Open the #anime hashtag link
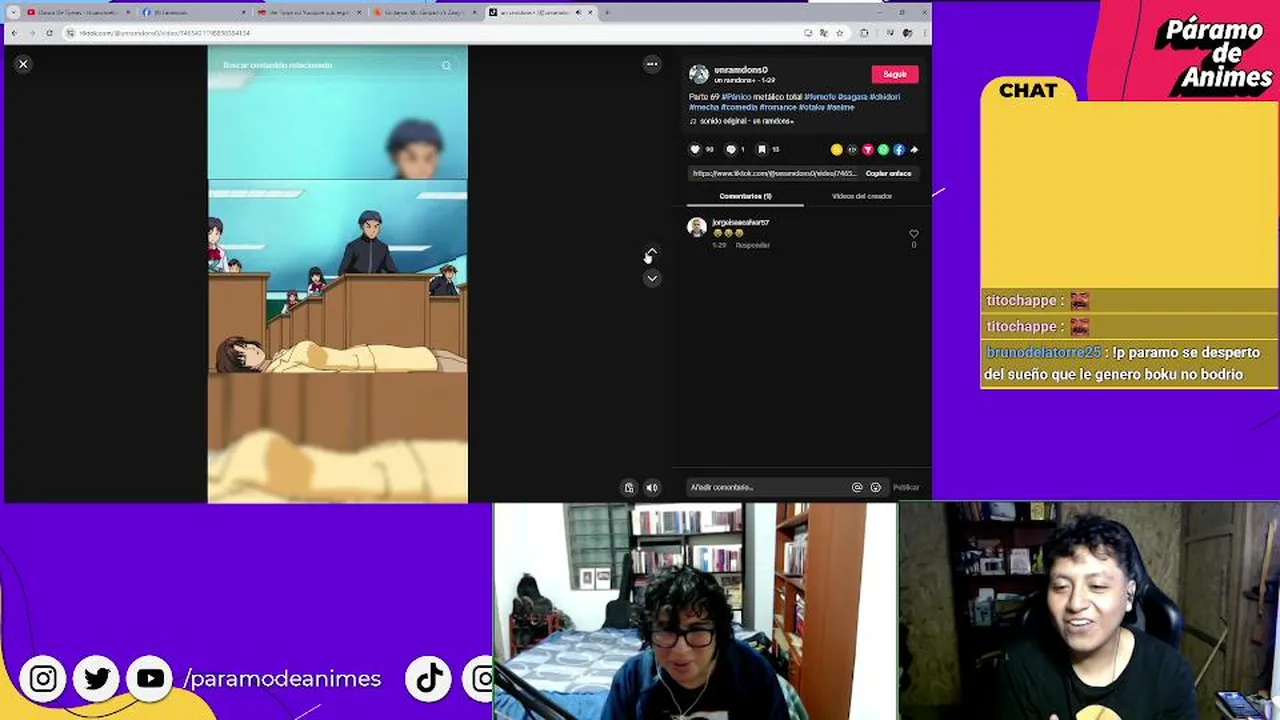The width and height of the screenshot is (1280, 720). pyautogui.click(x=840, y=107)
